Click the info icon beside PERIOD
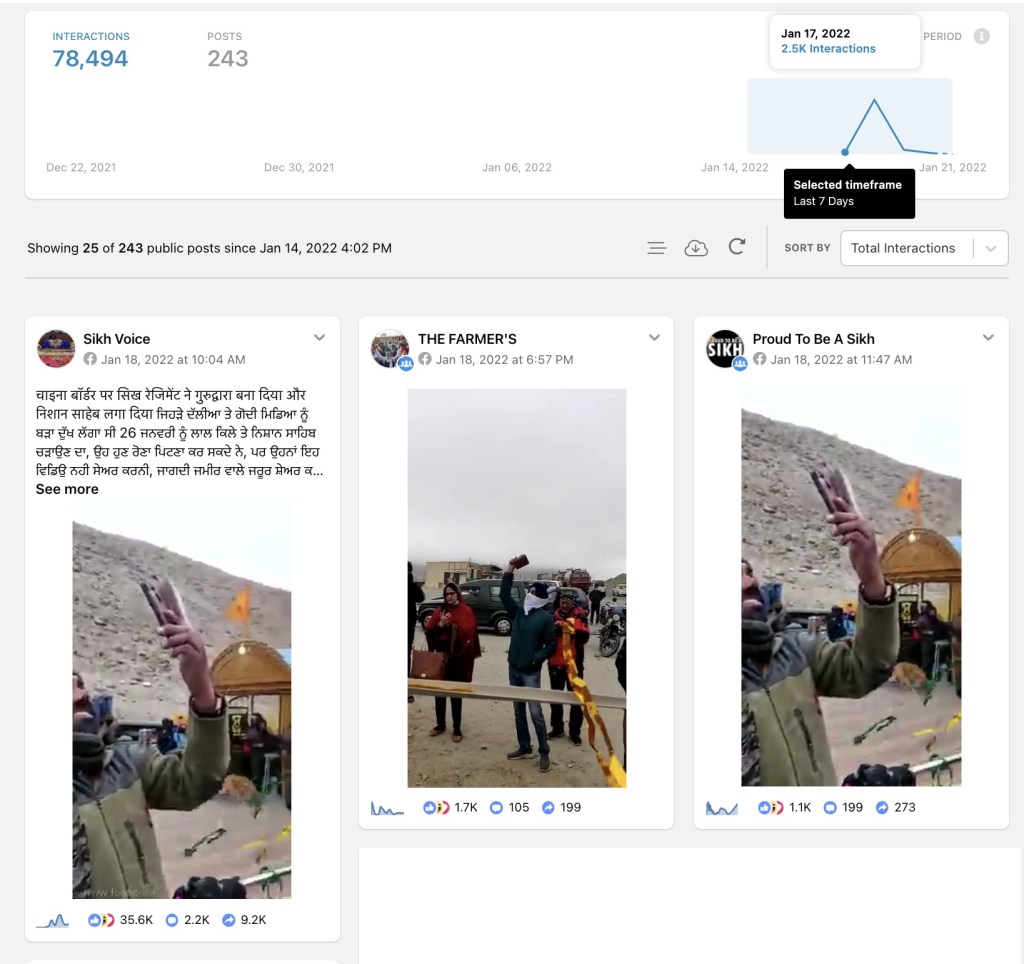The height and width of the screenshot is (964, 1024). (x=982, y=37)
